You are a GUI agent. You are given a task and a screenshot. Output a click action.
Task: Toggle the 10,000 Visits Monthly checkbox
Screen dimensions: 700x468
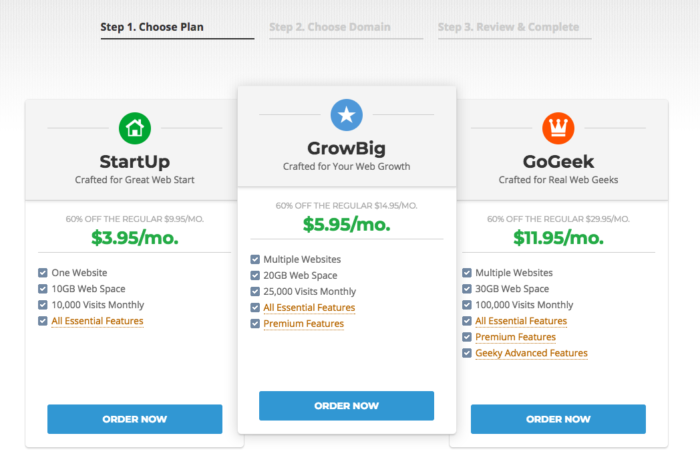(43, 305)
